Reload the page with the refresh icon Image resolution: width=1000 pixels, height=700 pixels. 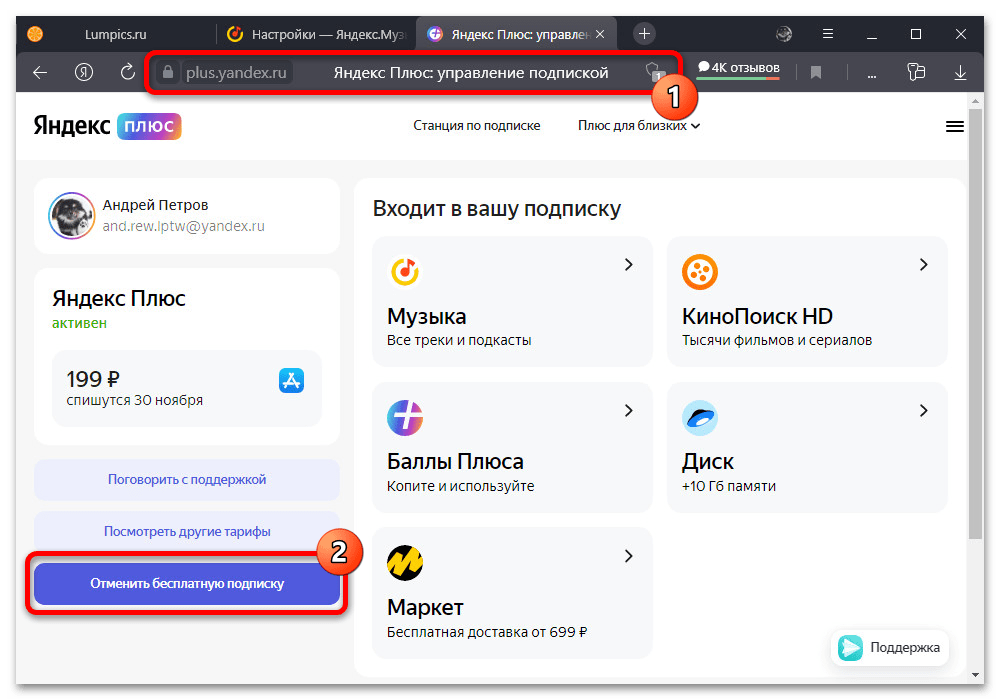pyautogui.click(x=127, y=72)
